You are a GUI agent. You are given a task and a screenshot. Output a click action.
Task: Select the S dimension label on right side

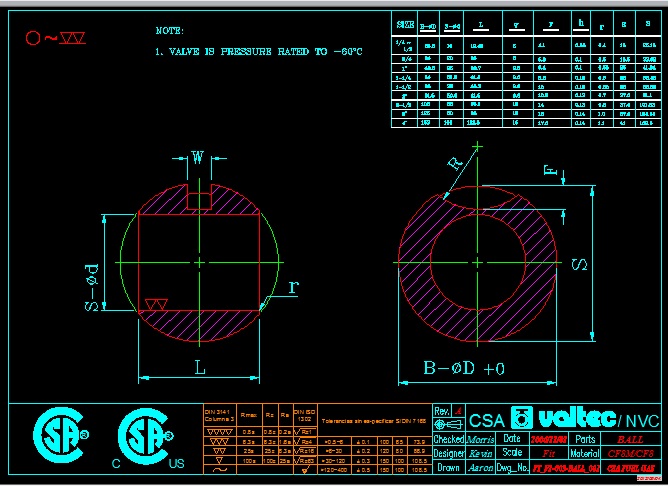(x=578, y=264)
